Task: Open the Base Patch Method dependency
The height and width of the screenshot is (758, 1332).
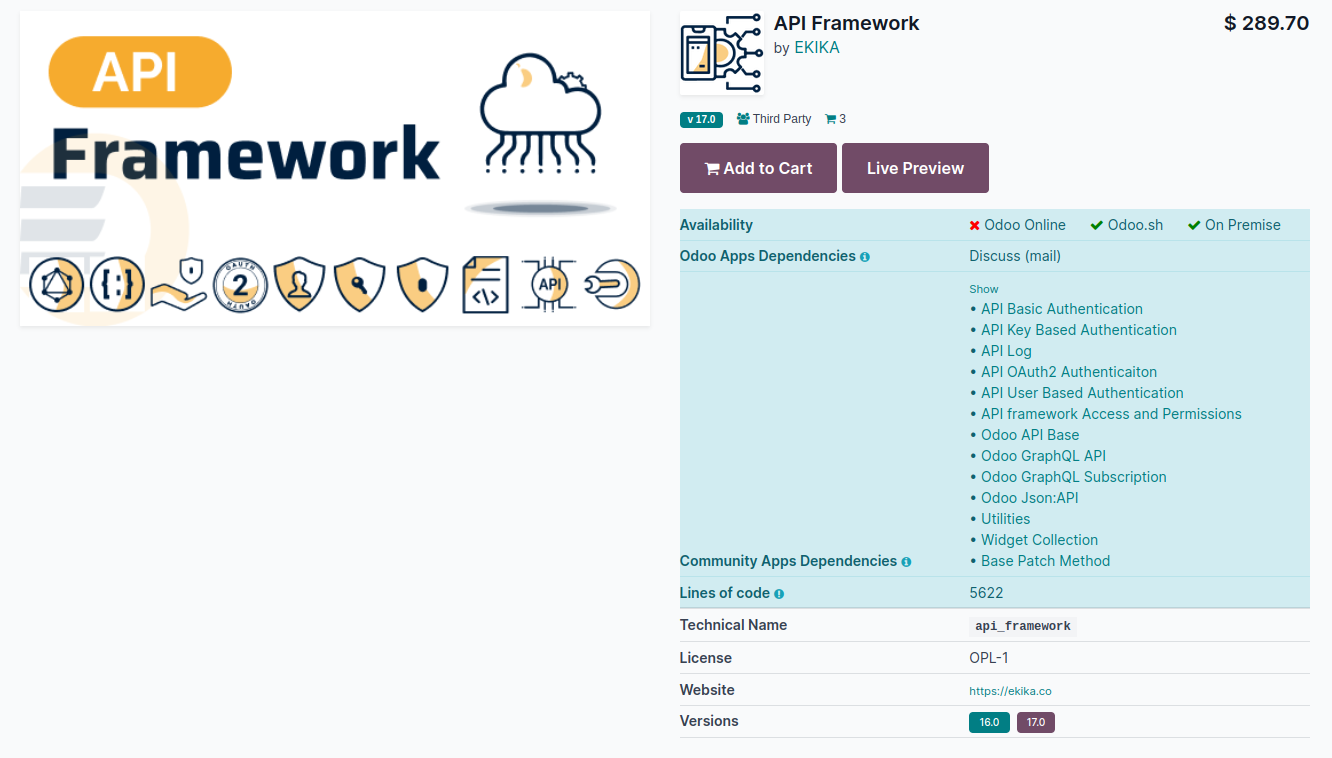Action: (1045, 561)
